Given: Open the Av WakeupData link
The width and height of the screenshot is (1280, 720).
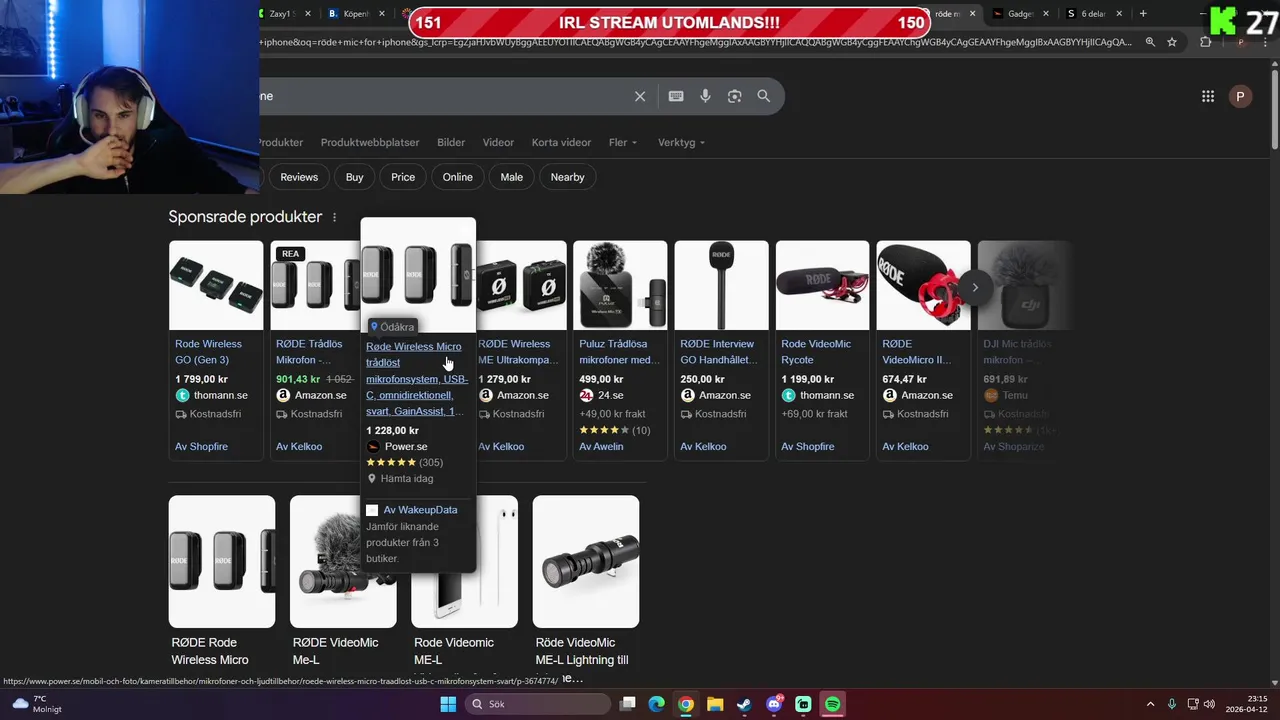Looking at the screenshot, I should pyautogui.click(x=420, y=510).
